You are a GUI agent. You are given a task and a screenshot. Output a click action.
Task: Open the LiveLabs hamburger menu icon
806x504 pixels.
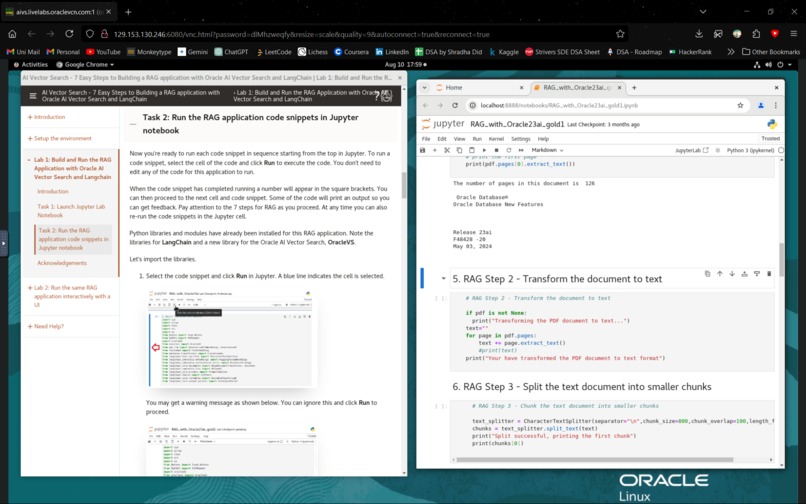pyautogui.click(x=33, y=96)
